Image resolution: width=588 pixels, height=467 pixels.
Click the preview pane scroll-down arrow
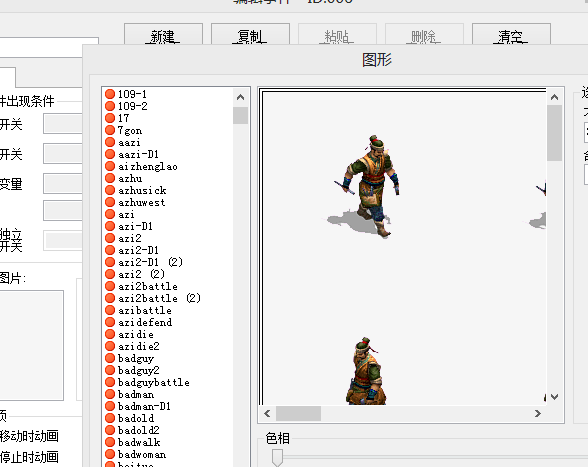554,396
